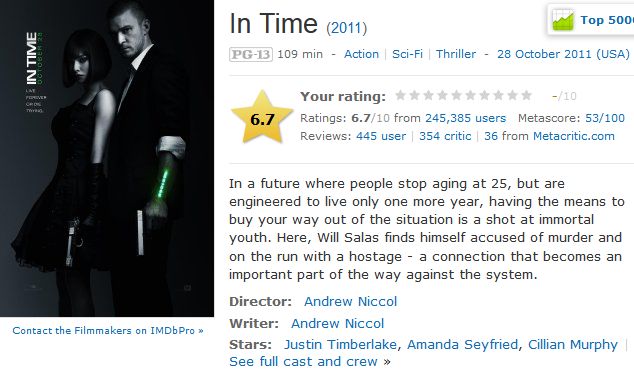Click the green Top 5000 chart icon
This screenshot has height=380, width=634.
click(563, 20)
